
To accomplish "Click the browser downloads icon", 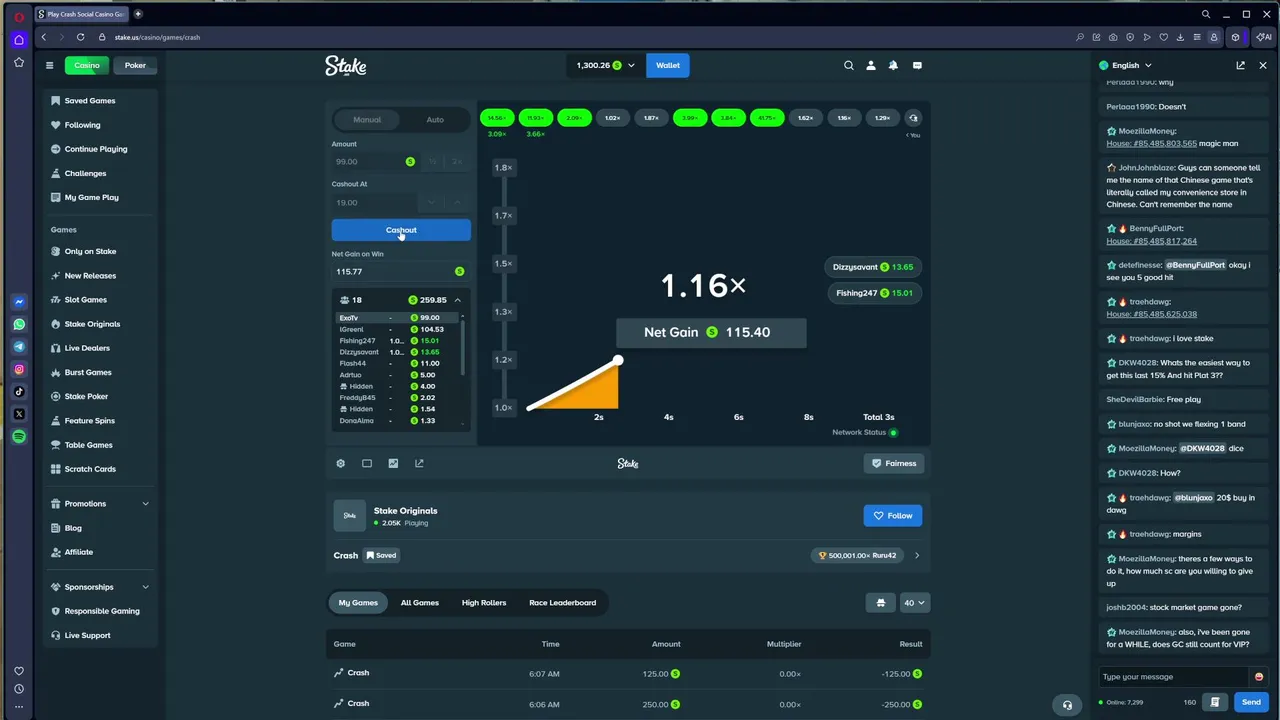I will [x=1181, y=37].
